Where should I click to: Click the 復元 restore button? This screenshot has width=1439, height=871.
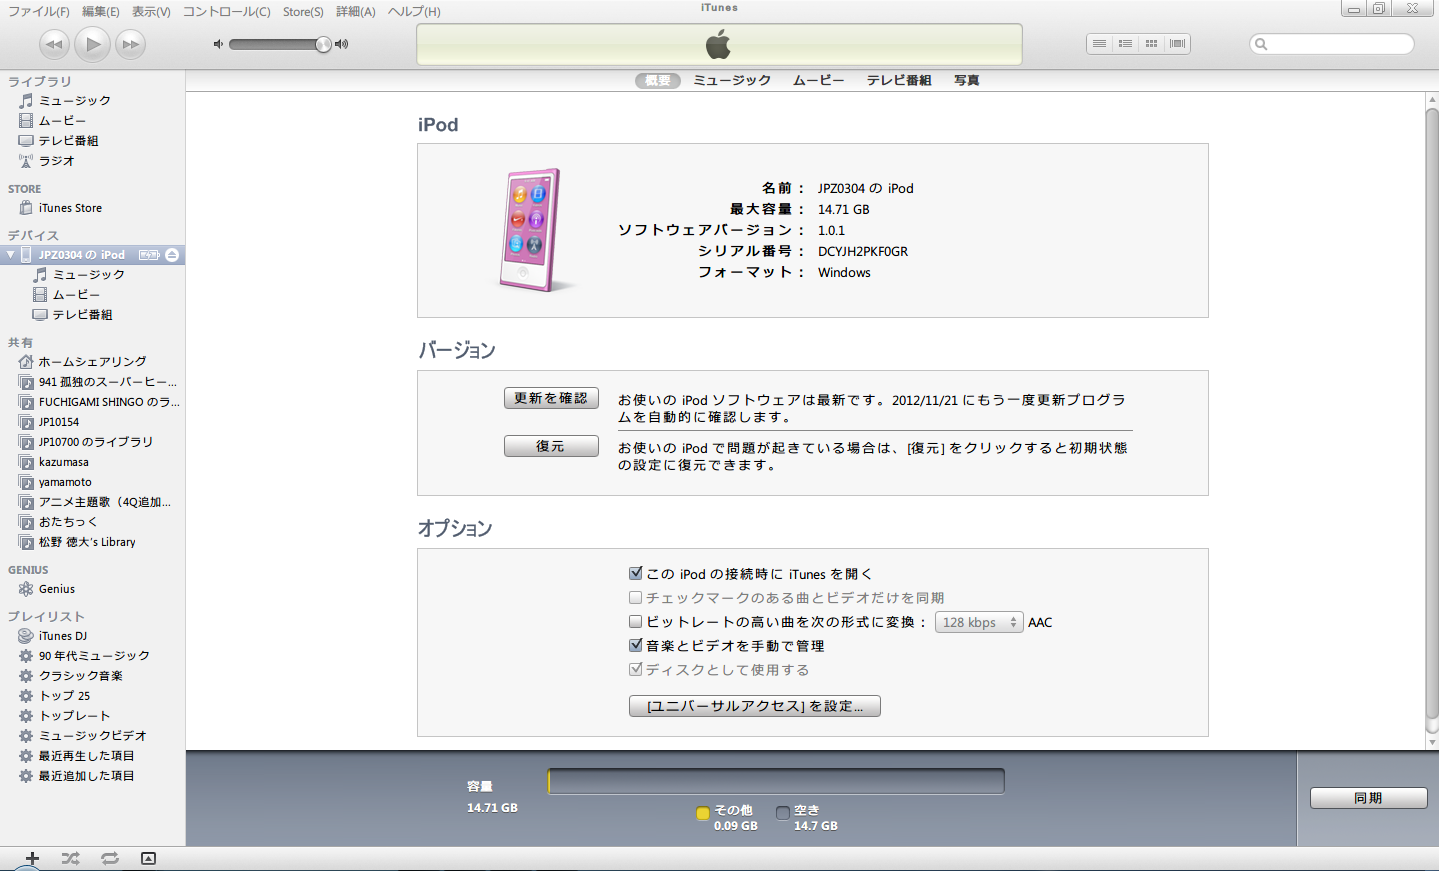click(551, 446)
